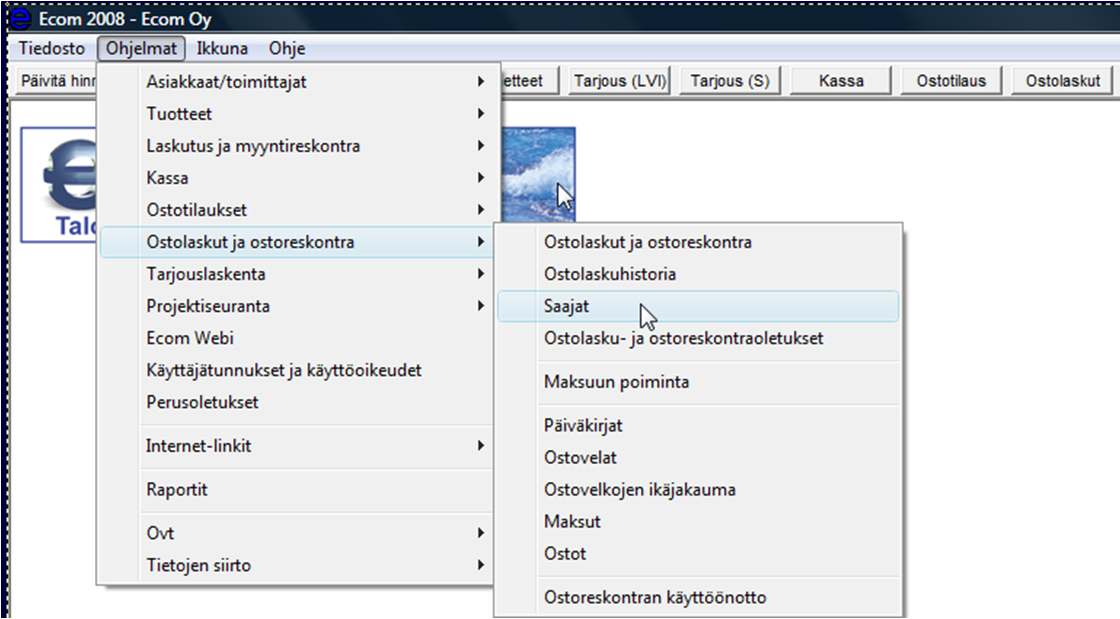
Task: Choose Ostolaskut ja ostoreskontra in the submenu
Action: pyautogui.click(x=698, y=242)
